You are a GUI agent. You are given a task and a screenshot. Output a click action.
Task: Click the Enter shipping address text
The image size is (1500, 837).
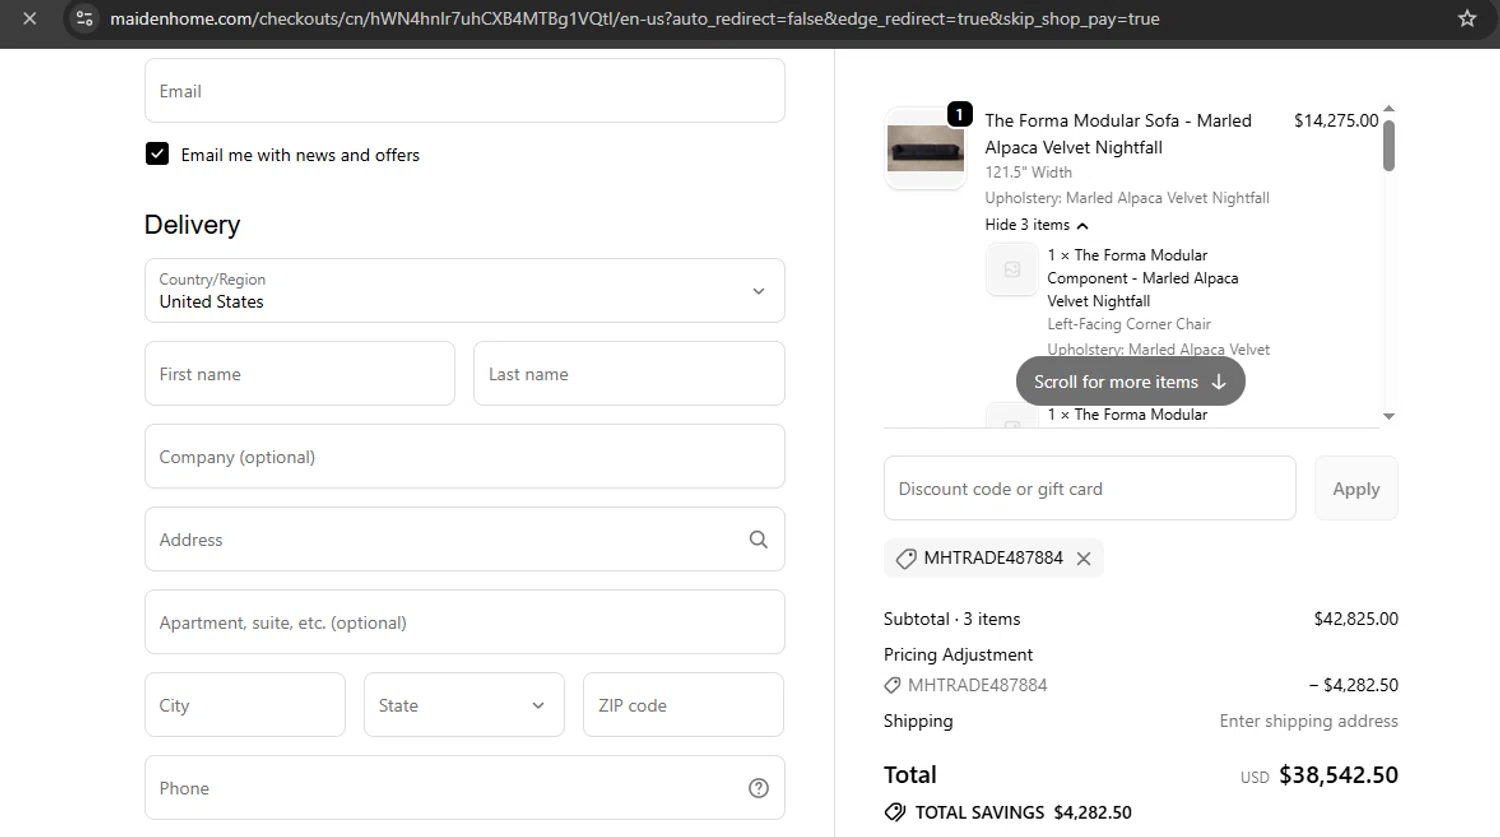pyautogui.click(x=1309, y=721)
